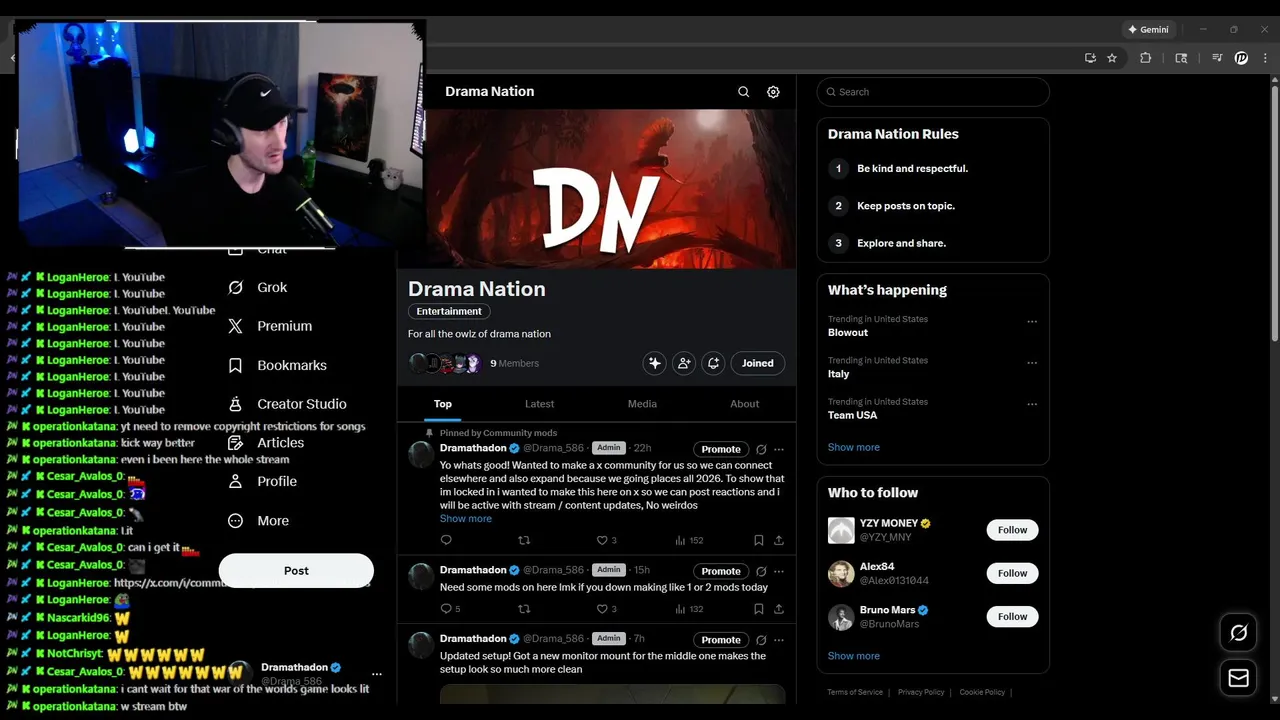Click the 9 Members count
Image resolution: width=1280 pixels, height=720 pixels.
coord(514,363)
